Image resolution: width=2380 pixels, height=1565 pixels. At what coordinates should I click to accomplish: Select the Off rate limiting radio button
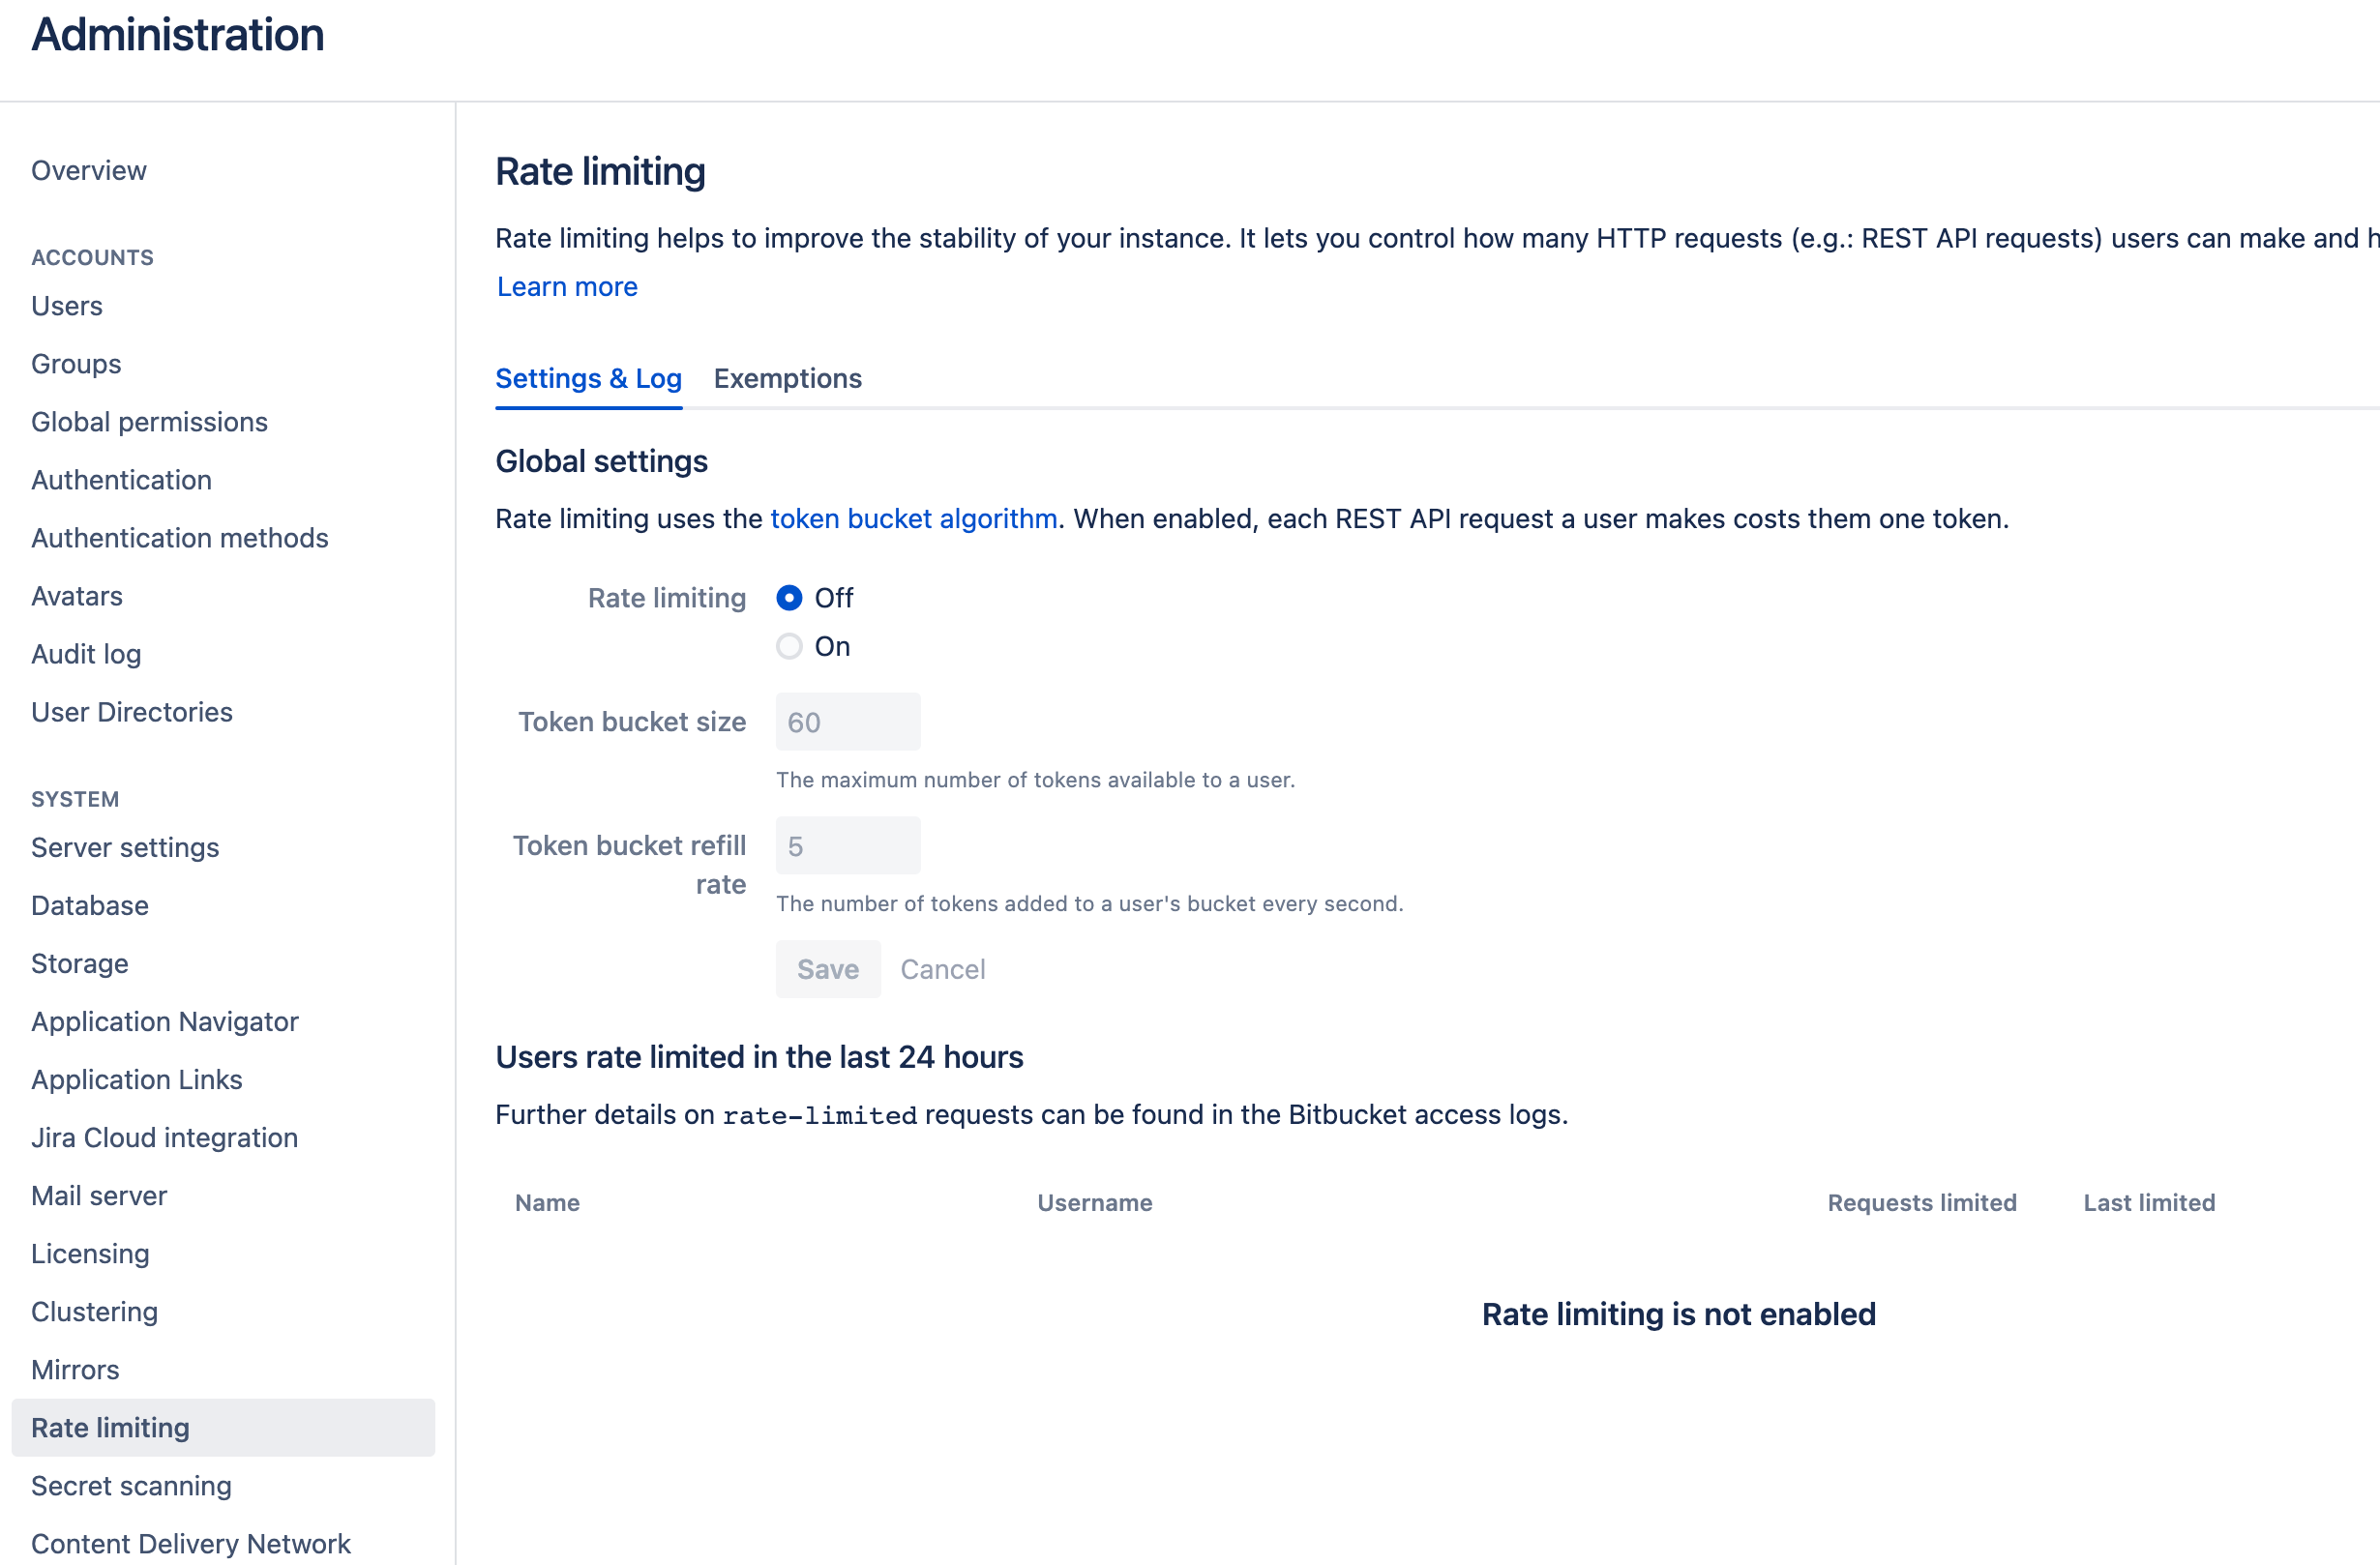[x=789, y=598]
